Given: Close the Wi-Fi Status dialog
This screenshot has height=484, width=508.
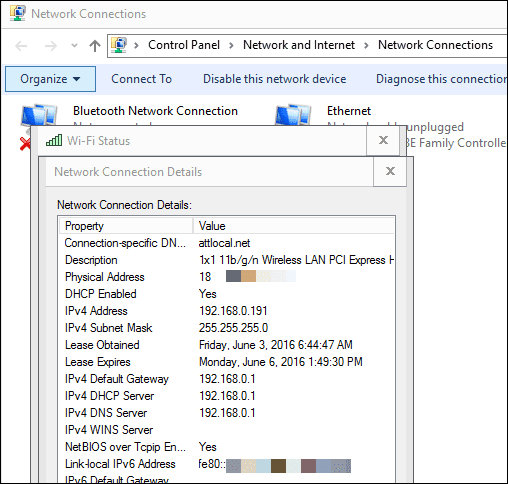Looking at the screenshot, I should click(383, 140).
